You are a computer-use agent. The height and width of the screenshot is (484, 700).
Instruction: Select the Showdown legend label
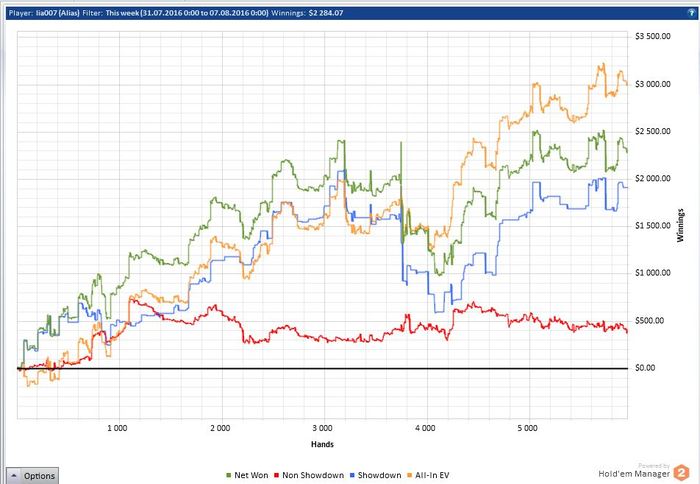pyautogui.click(x=379, y=476)
